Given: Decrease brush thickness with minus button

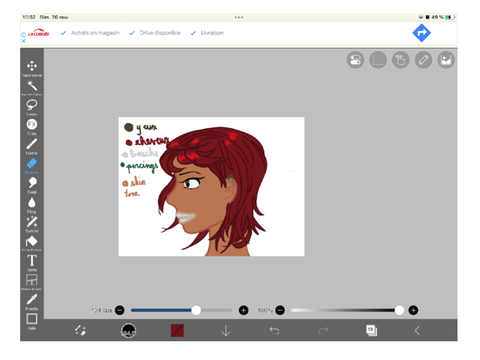Looking at the screenshot, I should pos(120,310).
